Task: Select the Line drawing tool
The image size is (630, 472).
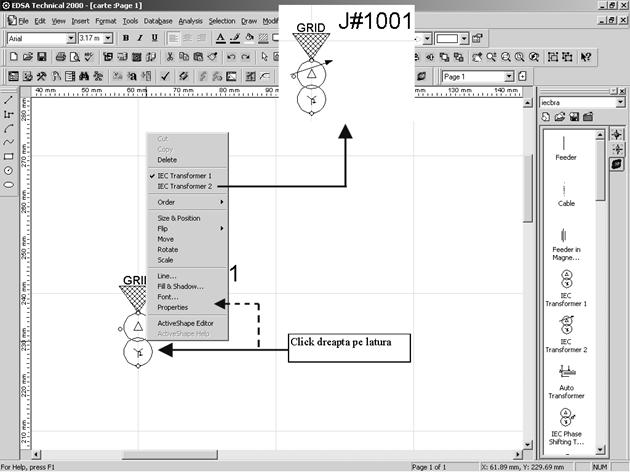Action: point(9,100)
